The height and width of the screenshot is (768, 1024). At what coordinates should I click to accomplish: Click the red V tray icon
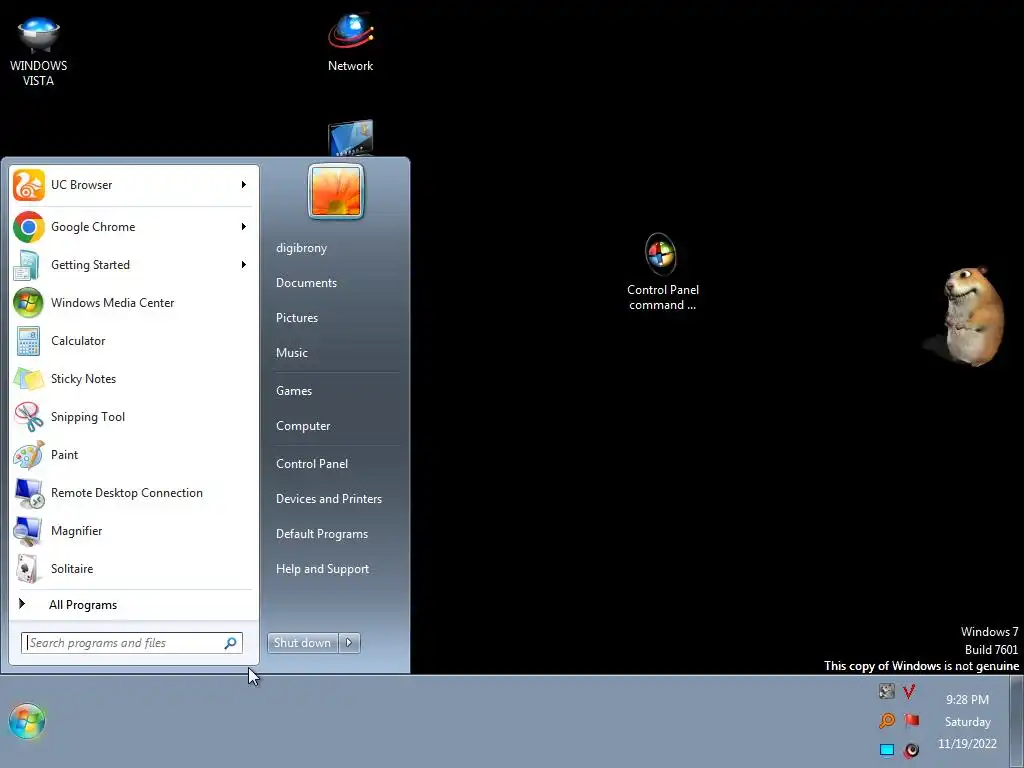pyautogui.click(x=909, y=691)
